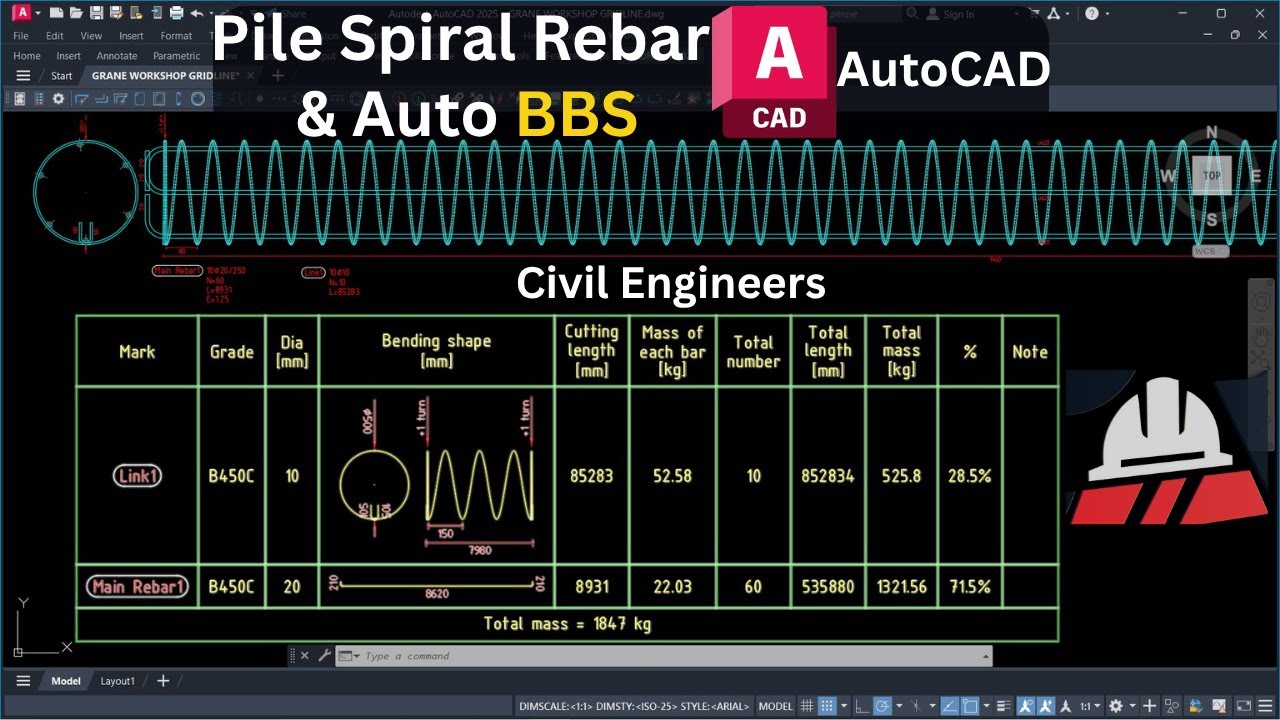
Task: Close the GRANE WORKSHOP GRIDLINE tab
Action: (x=251, y=76)
